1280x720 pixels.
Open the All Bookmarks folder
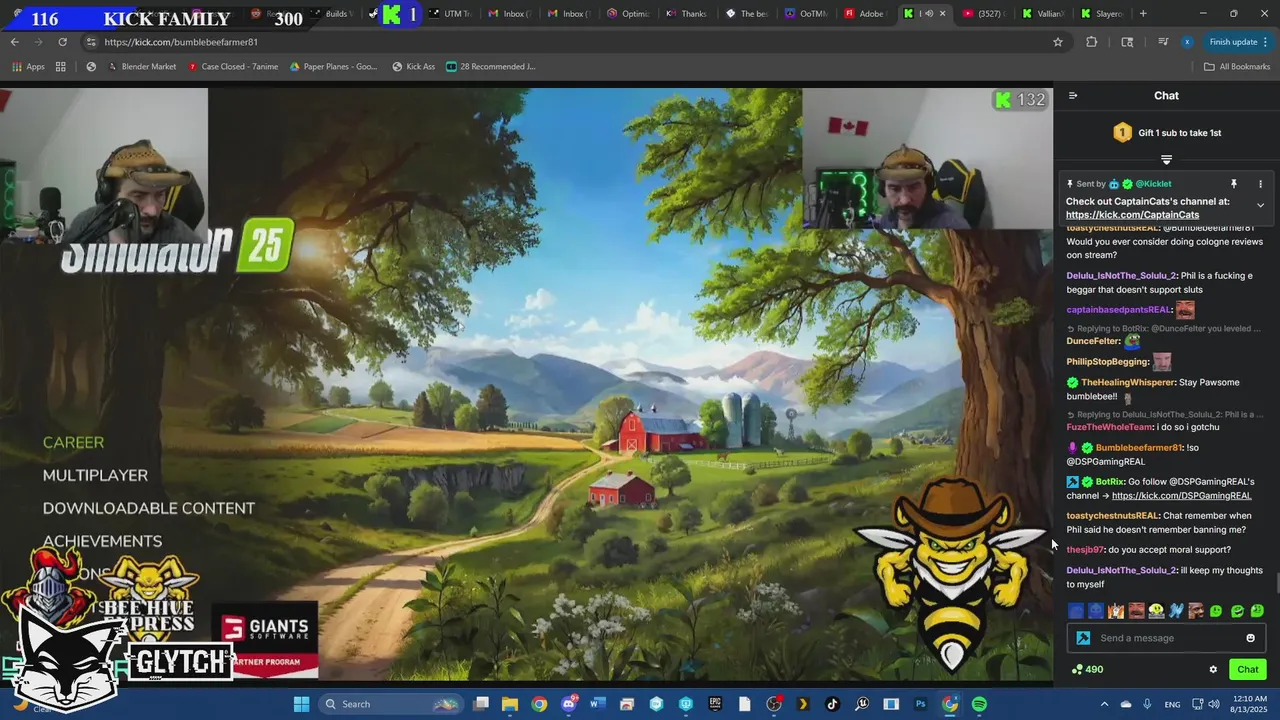1237,67
